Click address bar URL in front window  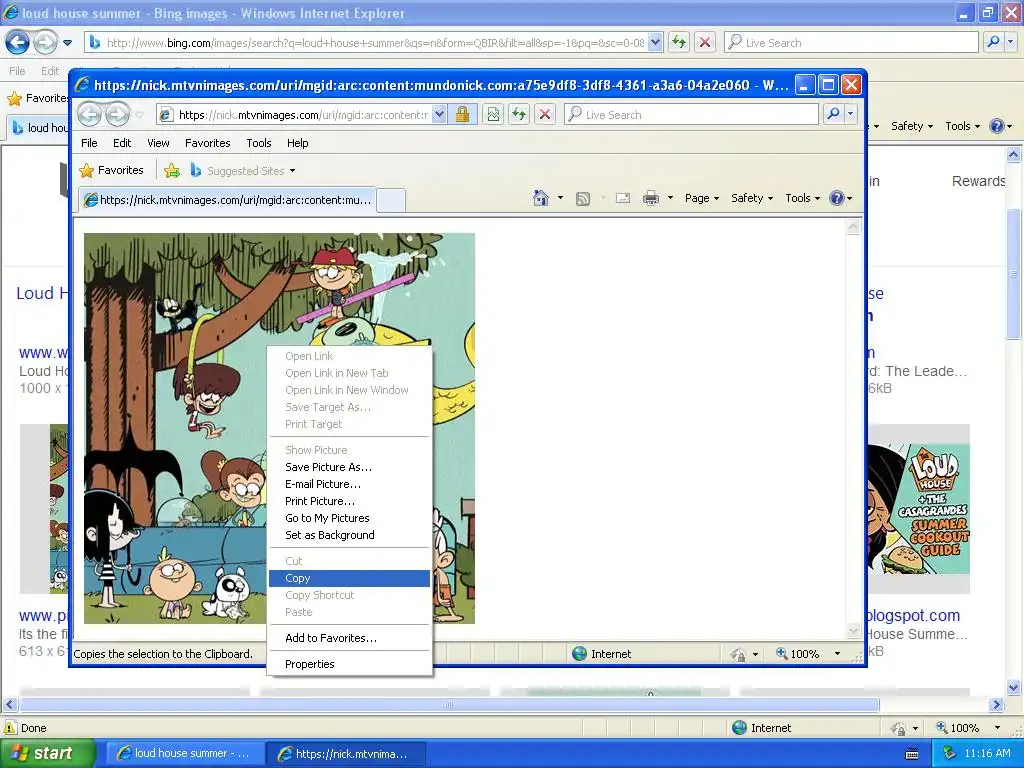(302, 115)
